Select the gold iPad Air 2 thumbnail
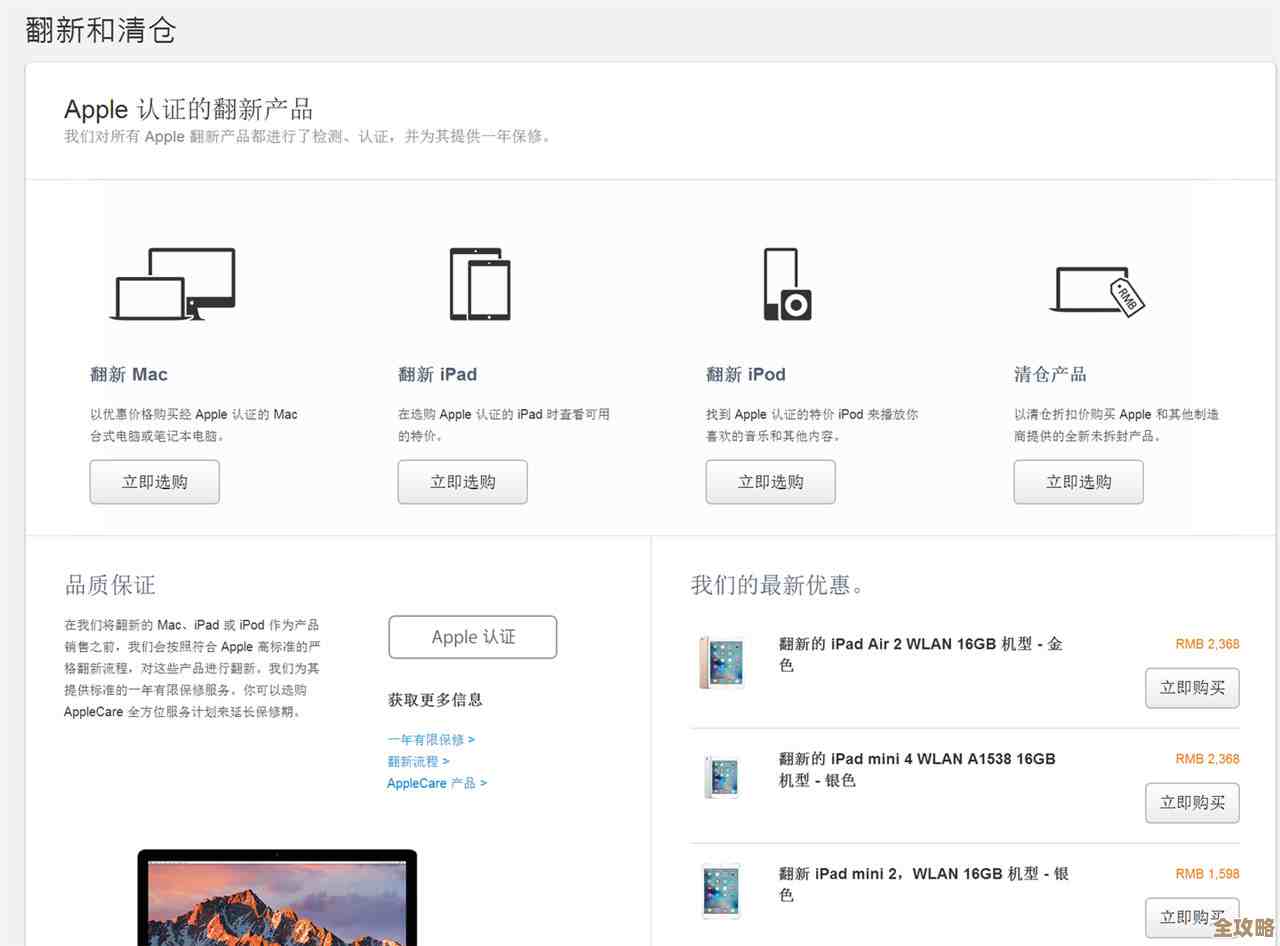 pos(721,662)
